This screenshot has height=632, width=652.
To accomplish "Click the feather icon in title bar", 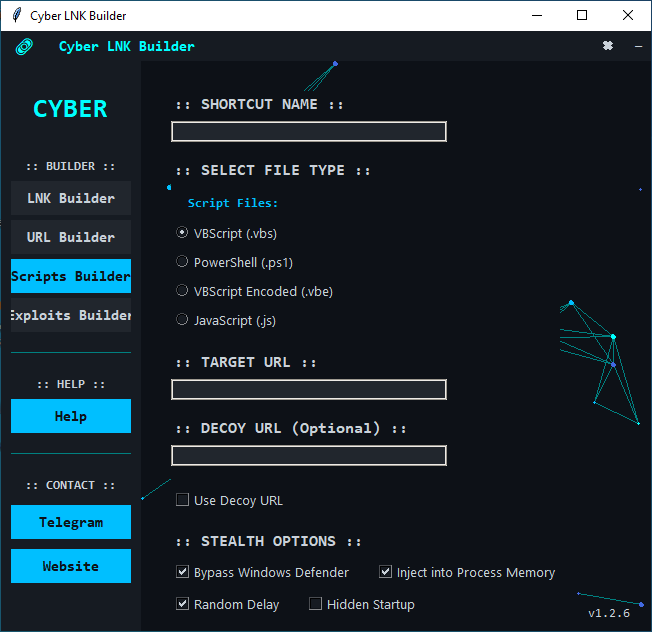I will click(17, 15).
